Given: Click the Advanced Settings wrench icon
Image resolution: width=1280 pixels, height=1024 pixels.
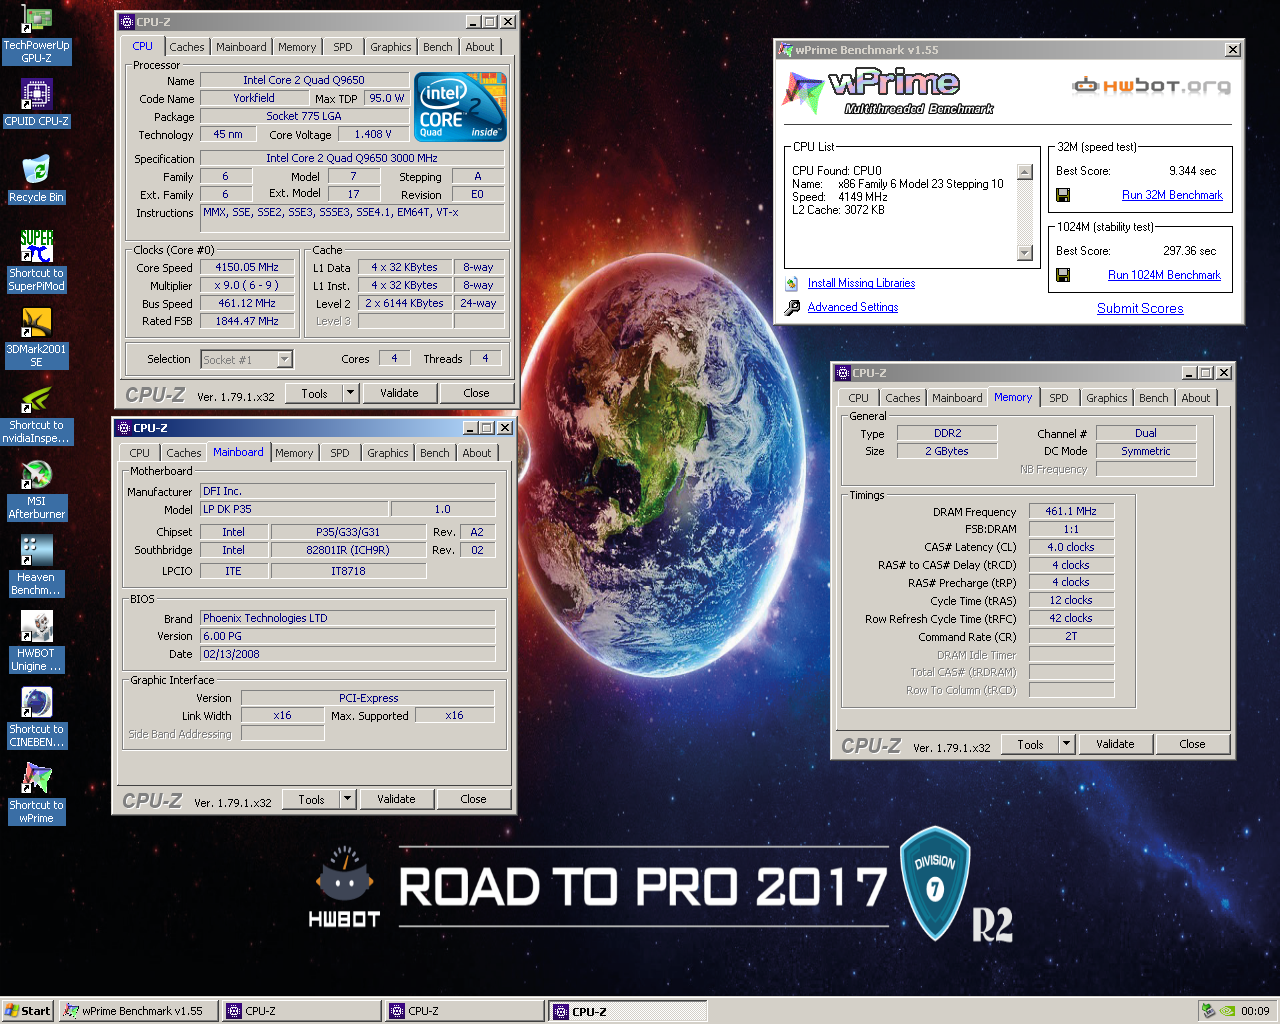Looking at the screenshot, I should click(792, 308).
